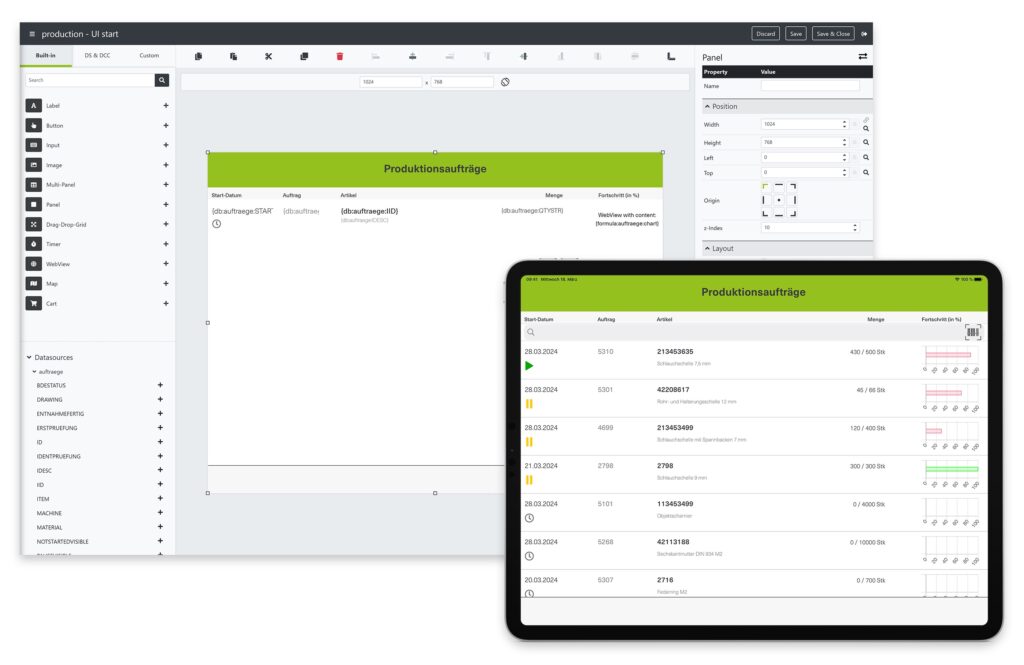Set Origin to the top-center anchor
Image resolution: width=1024 pixels, height=665 pixels.
pos(779,186)
